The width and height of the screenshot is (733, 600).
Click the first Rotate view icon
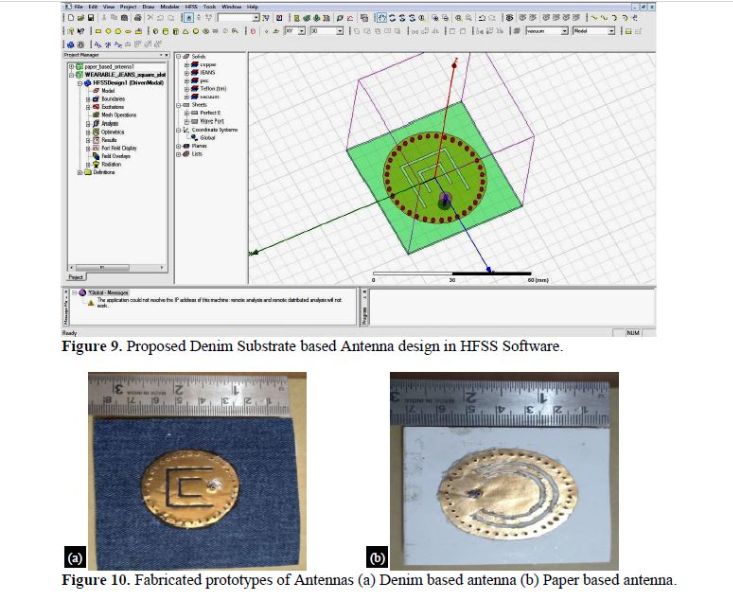[x=392, y=18]
